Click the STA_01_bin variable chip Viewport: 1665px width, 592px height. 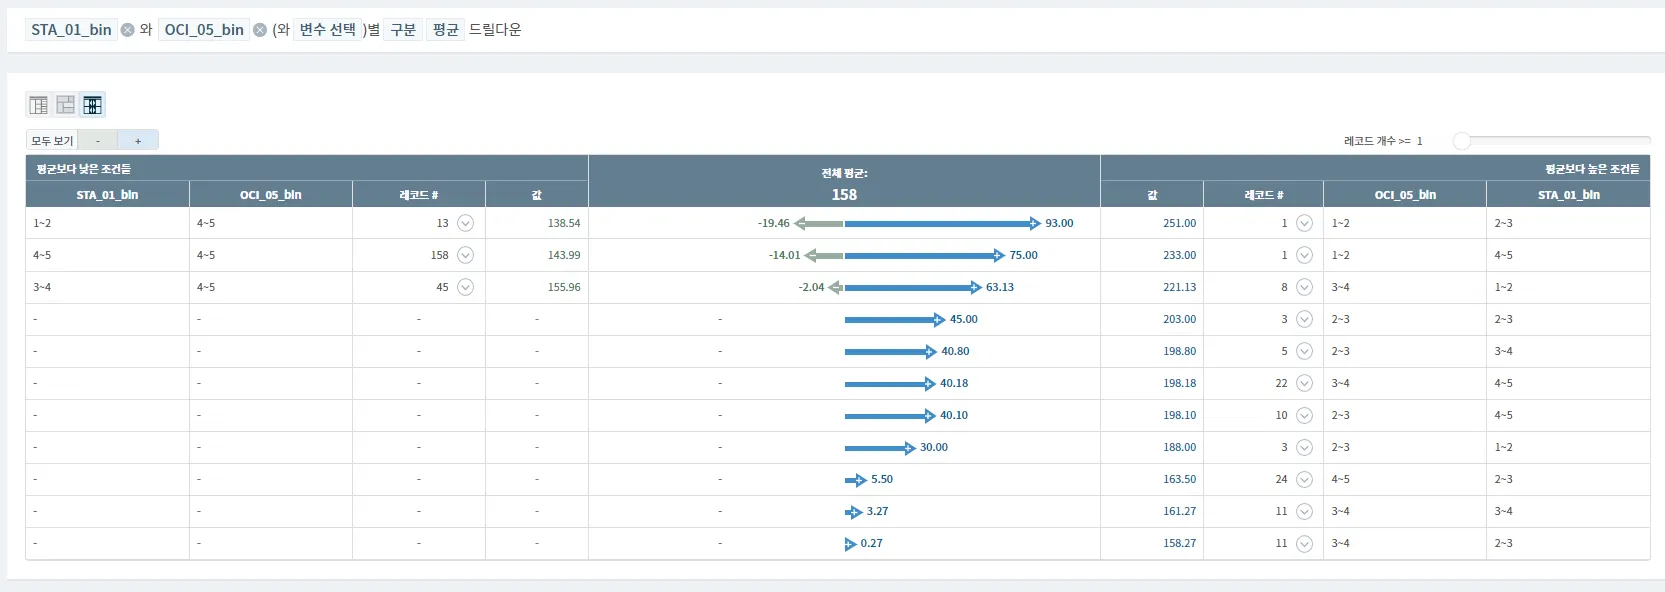pyautogui.click(x=71, y=30)
